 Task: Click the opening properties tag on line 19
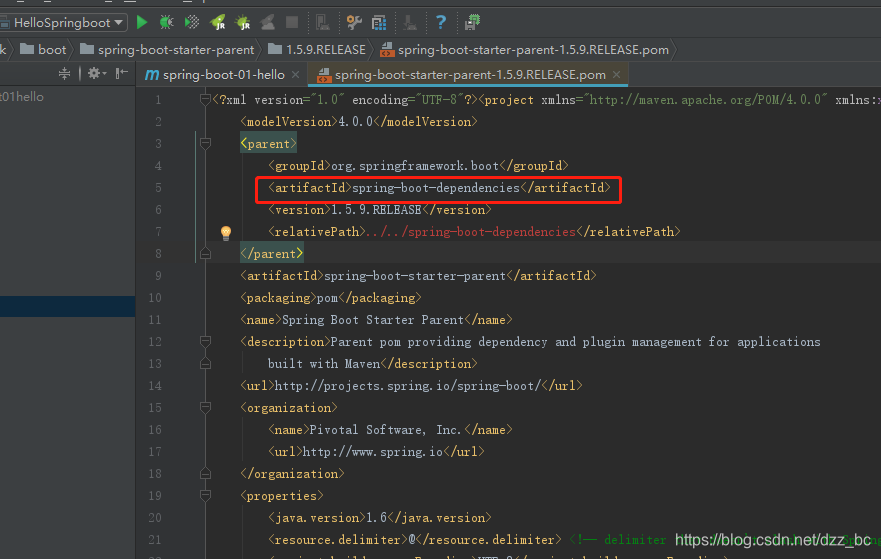(x=282, y=496)
